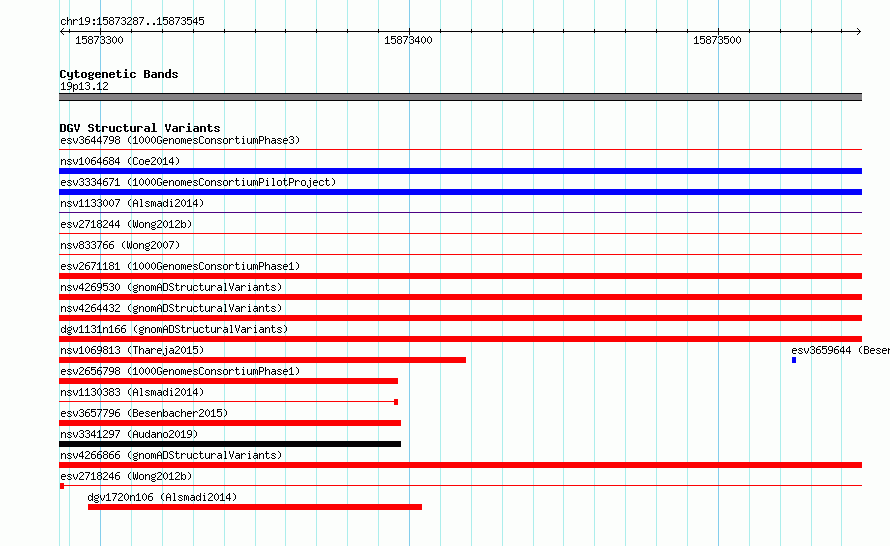
Task: Open the esv2671181 (1000GenomesConsortiumPhase1) label
Action: pyautogui.click(x=180, y=266)
